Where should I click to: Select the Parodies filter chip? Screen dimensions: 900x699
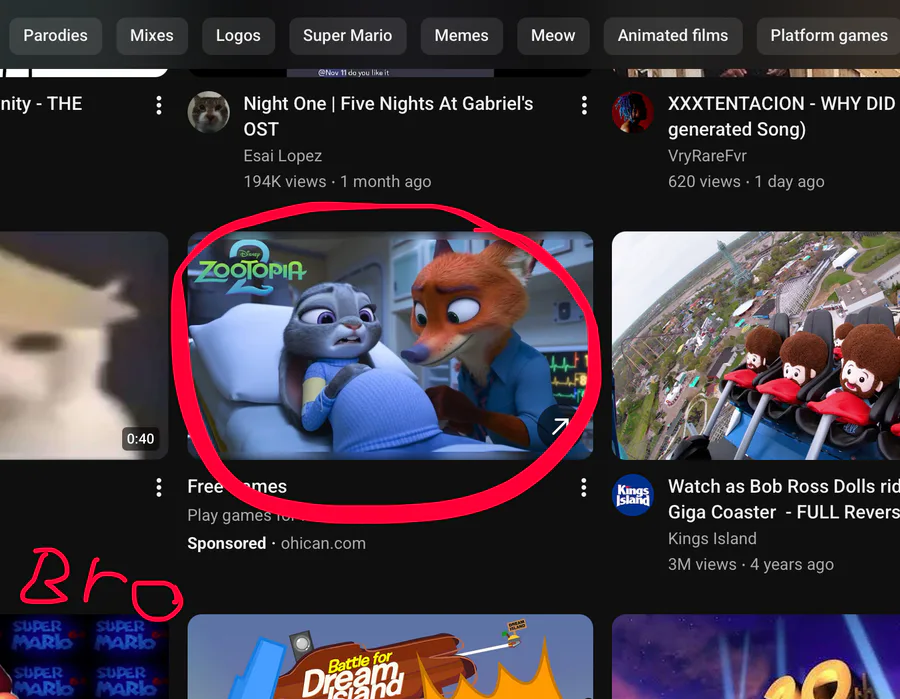pyautogui.click(x=55, y=36)
